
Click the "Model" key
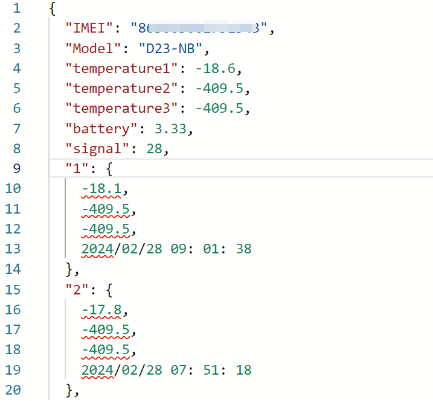tap(94, 49)
